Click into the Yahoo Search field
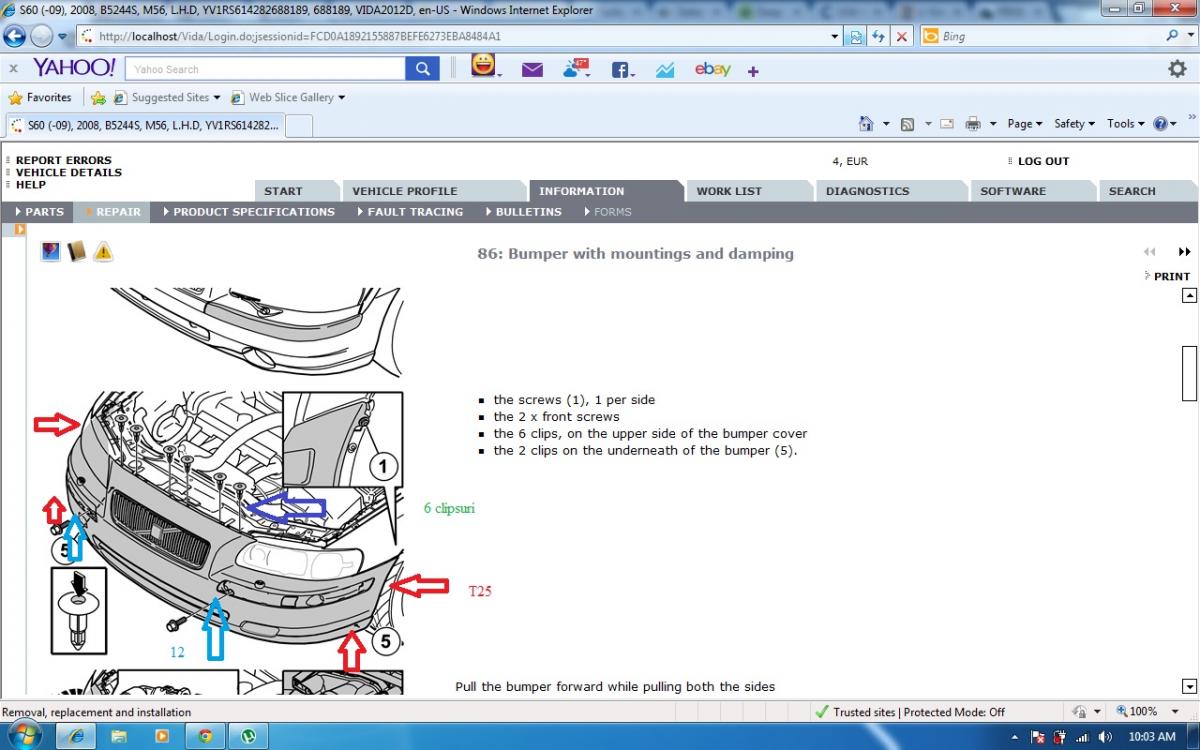The width and height of the screenshot is (1200, 750). tap(267, 69)
